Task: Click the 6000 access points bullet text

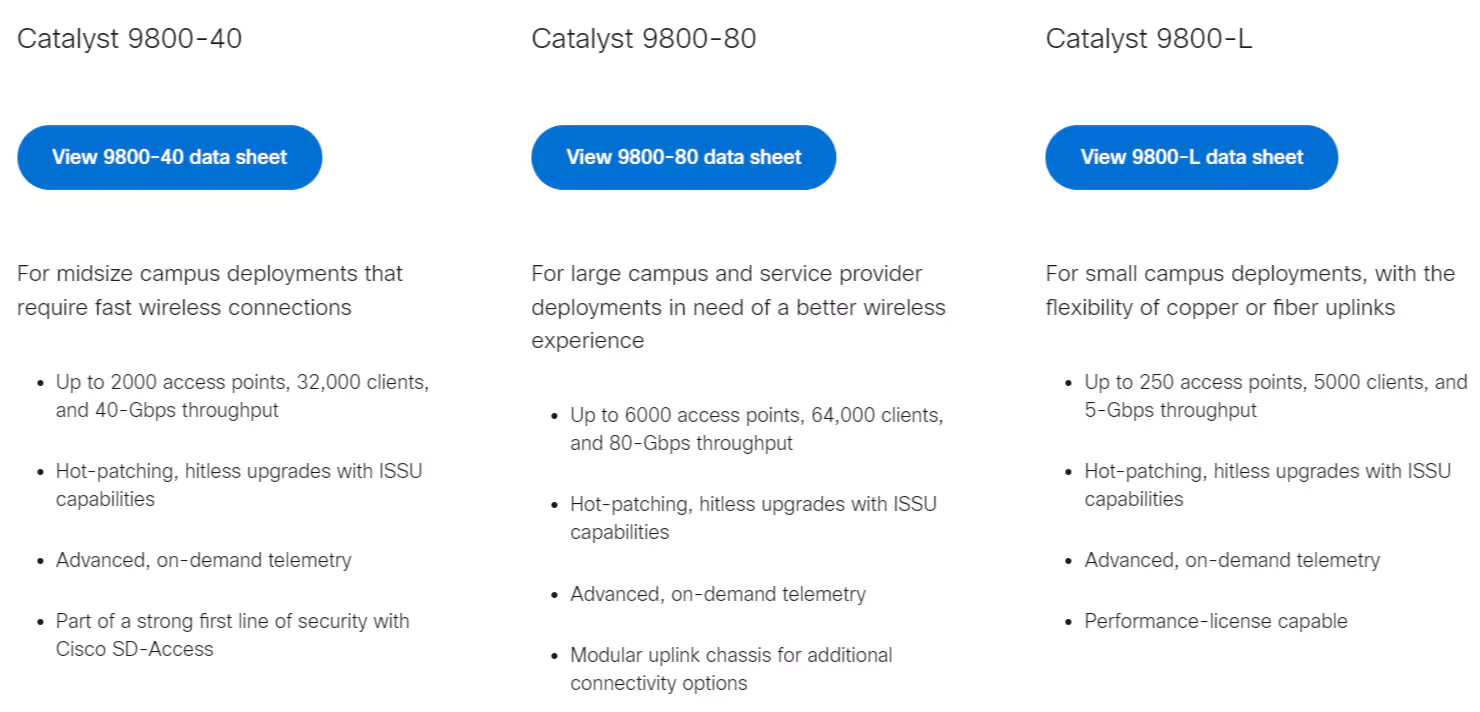Action: (756, 429)
